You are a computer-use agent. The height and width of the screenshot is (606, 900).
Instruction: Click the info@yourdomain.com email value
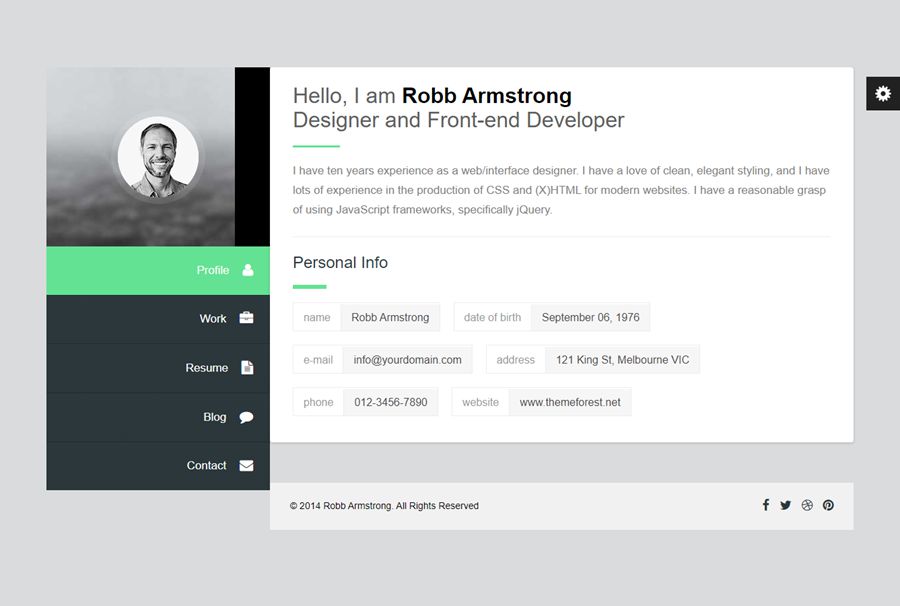pos(407,360)
